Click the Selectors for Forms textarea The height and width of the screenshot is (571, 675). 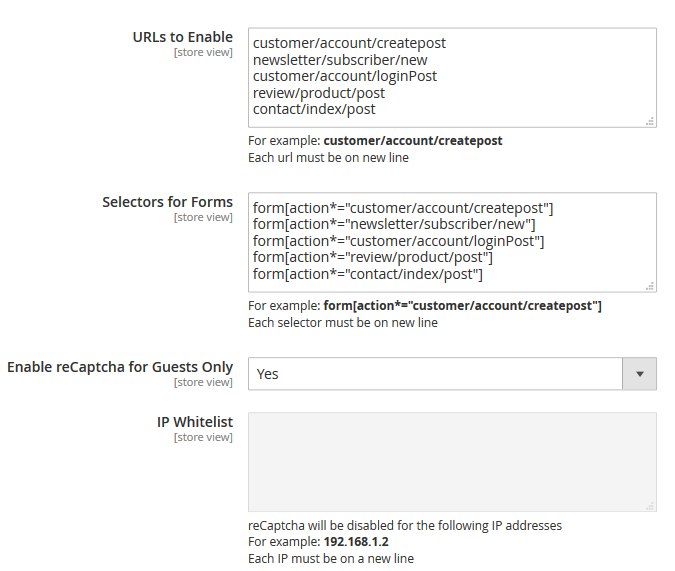pyautogui.click(x=452, y=242)
